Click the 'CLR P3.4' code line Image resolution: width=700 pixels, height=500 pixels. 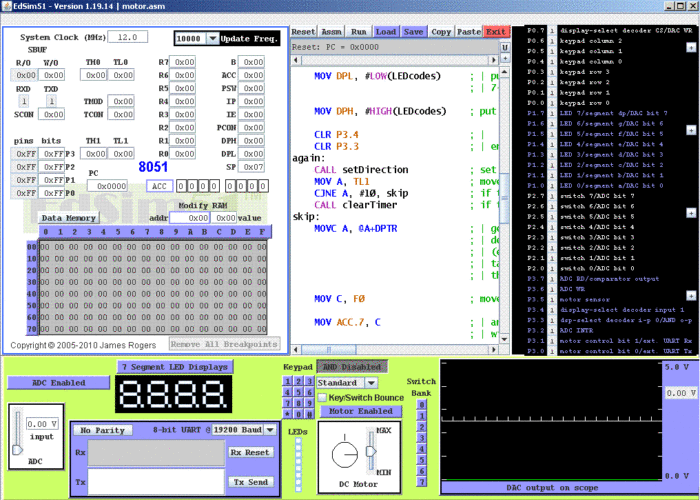[336, 134]
